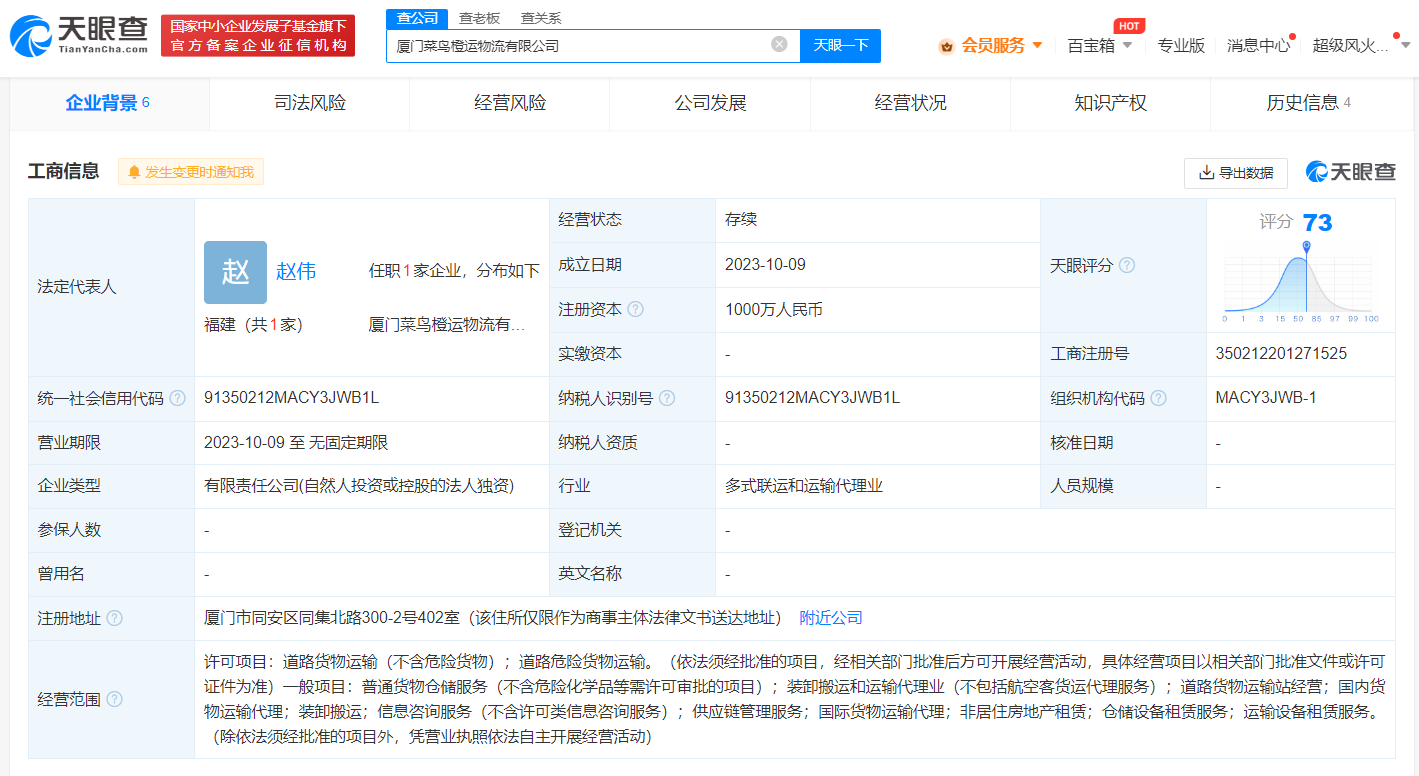Select registration number 350212201271525
The height and width of the screenshot is (776, 1419).
click(1281, 353)
